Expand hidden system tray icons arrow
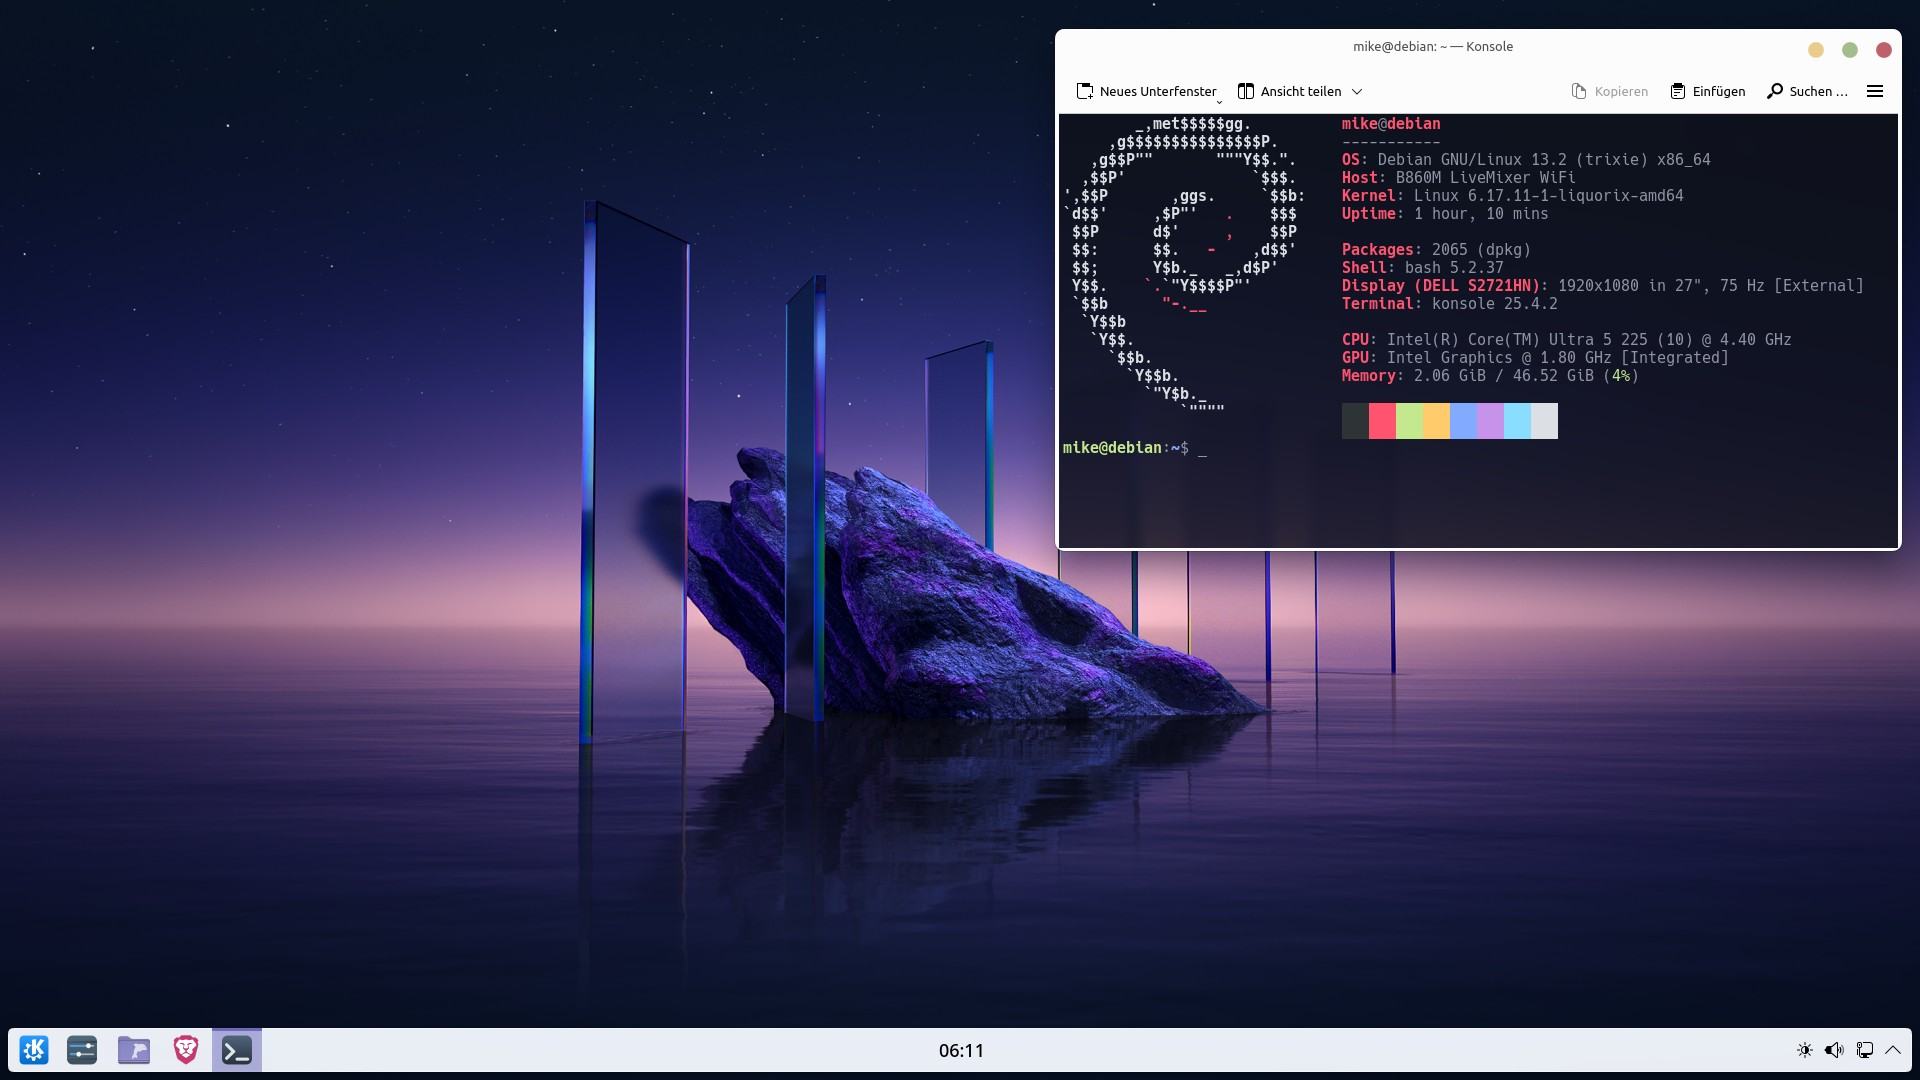The image size is (1920, 1080). [x=1893, y=1050]
